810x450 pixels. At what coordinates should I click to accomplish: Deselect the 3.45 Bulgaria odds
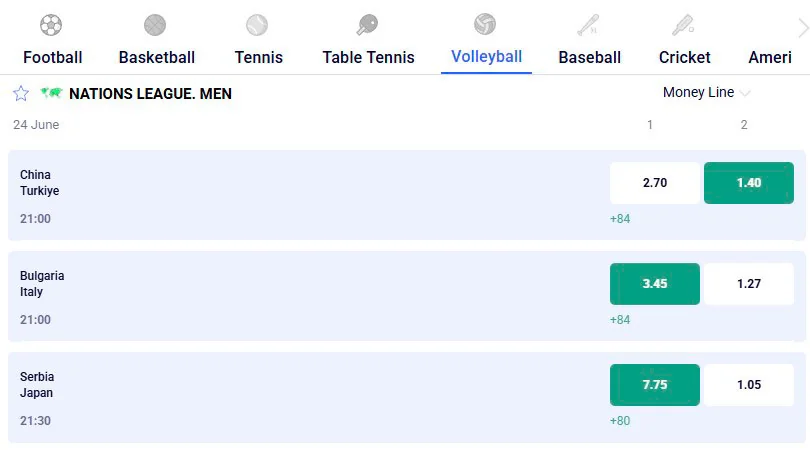point(655,284)
